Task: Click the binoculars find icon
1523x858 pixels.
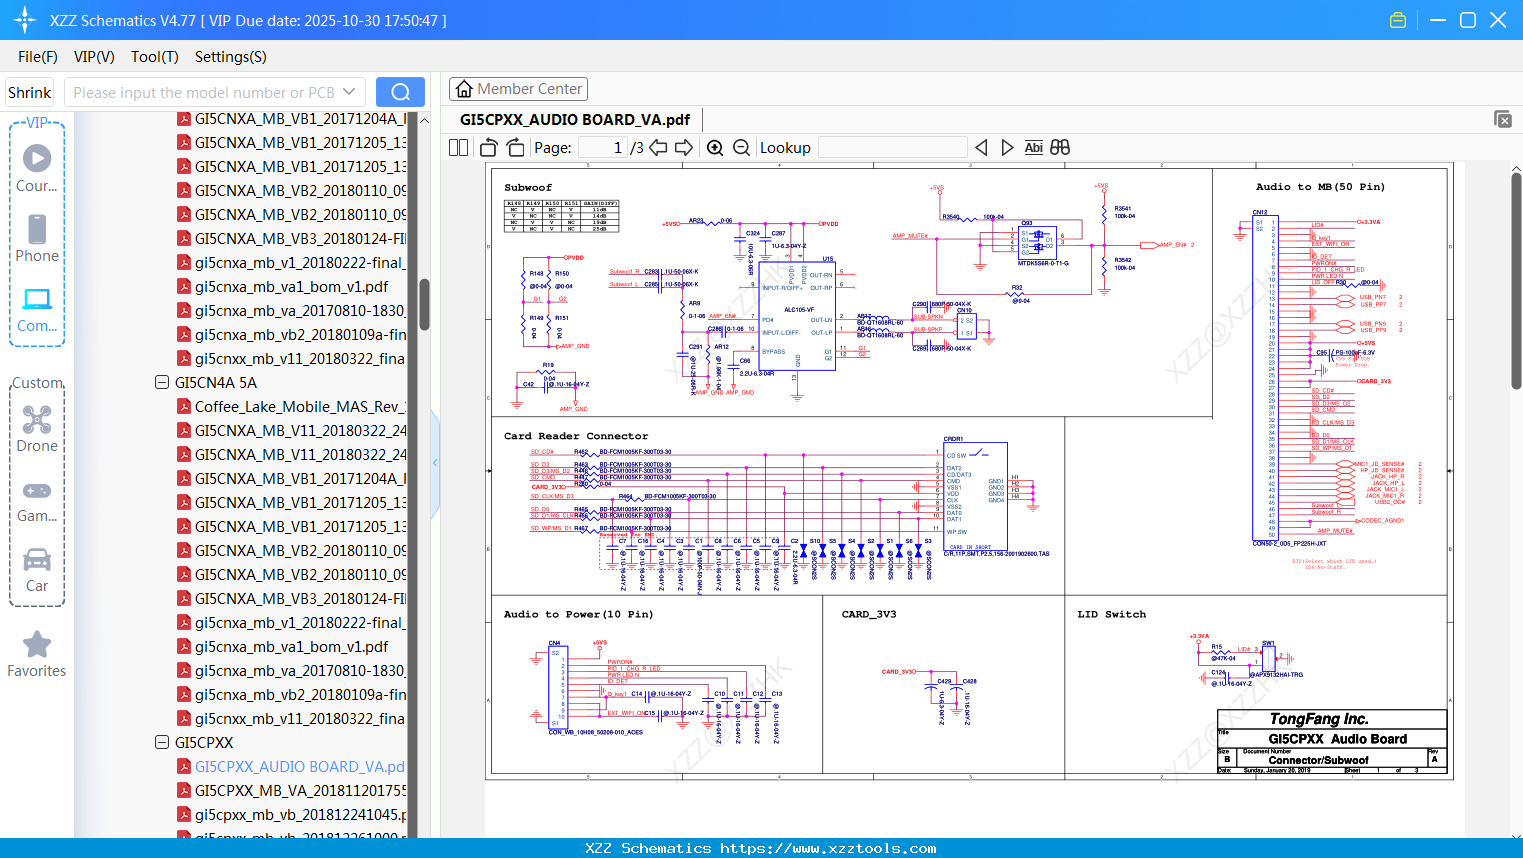Action: pyautogui.click(x=1060, y=148)
